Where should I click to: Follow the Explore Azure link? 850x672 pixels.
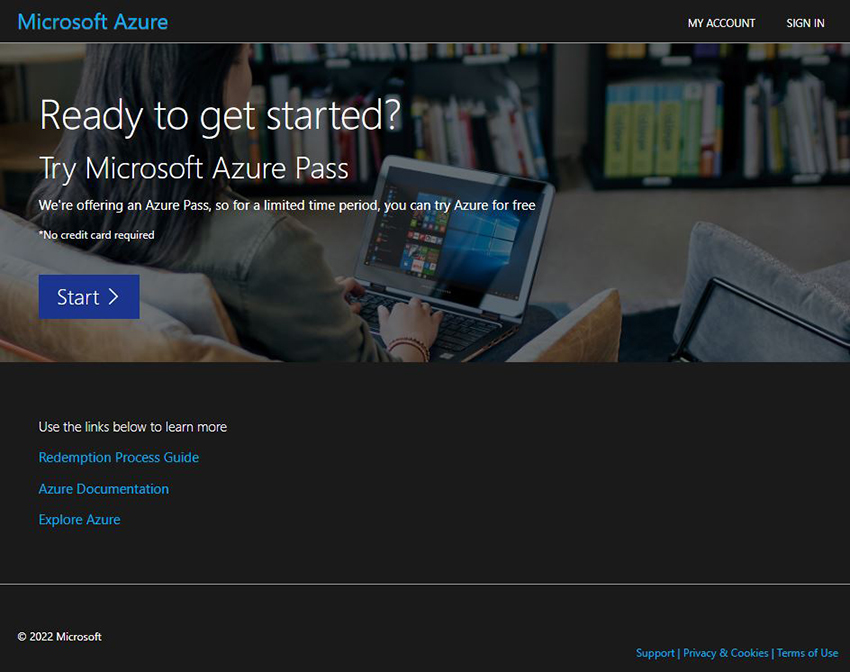(x=80, y=520)
